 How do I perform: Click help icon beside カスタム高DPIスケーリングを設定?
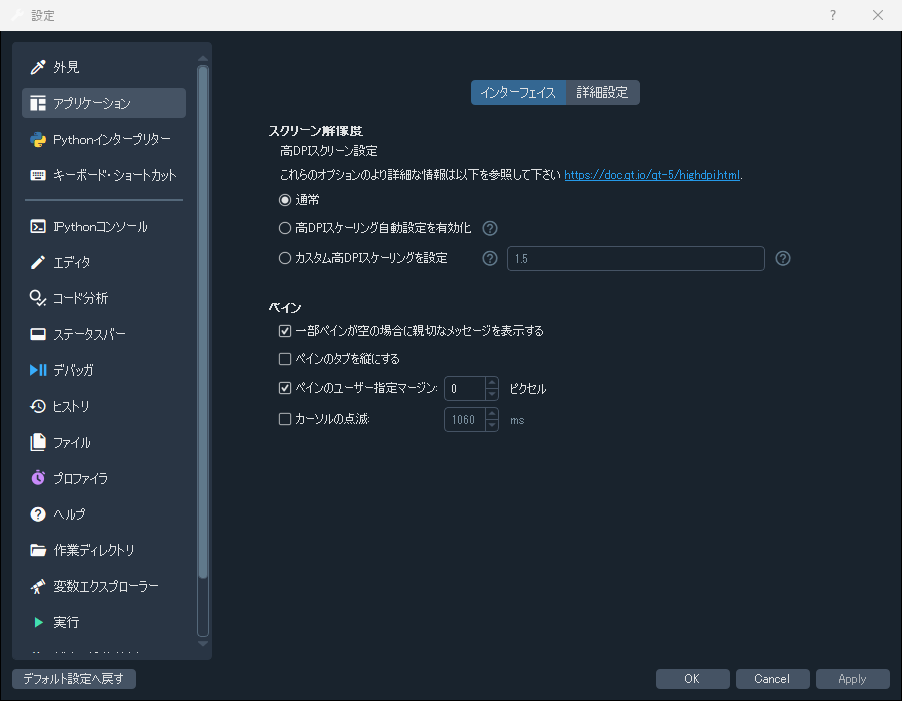(490, 258)
